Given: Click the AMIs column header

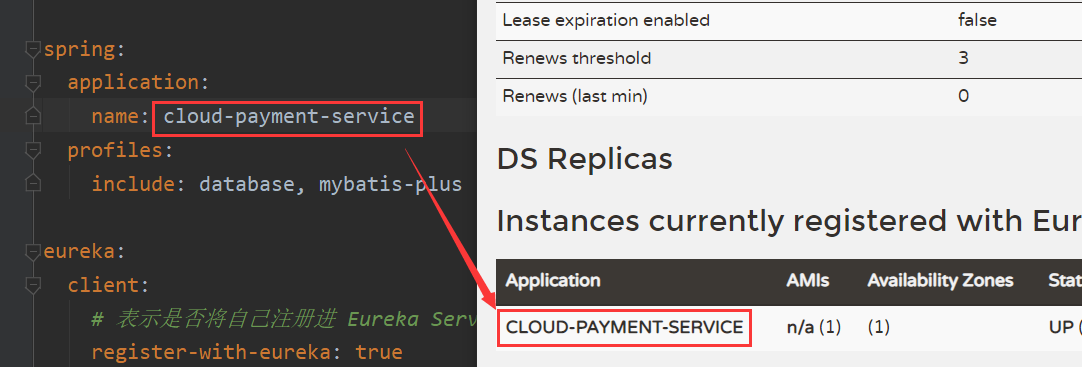Looking at the screenshot, I should [807, 280].
